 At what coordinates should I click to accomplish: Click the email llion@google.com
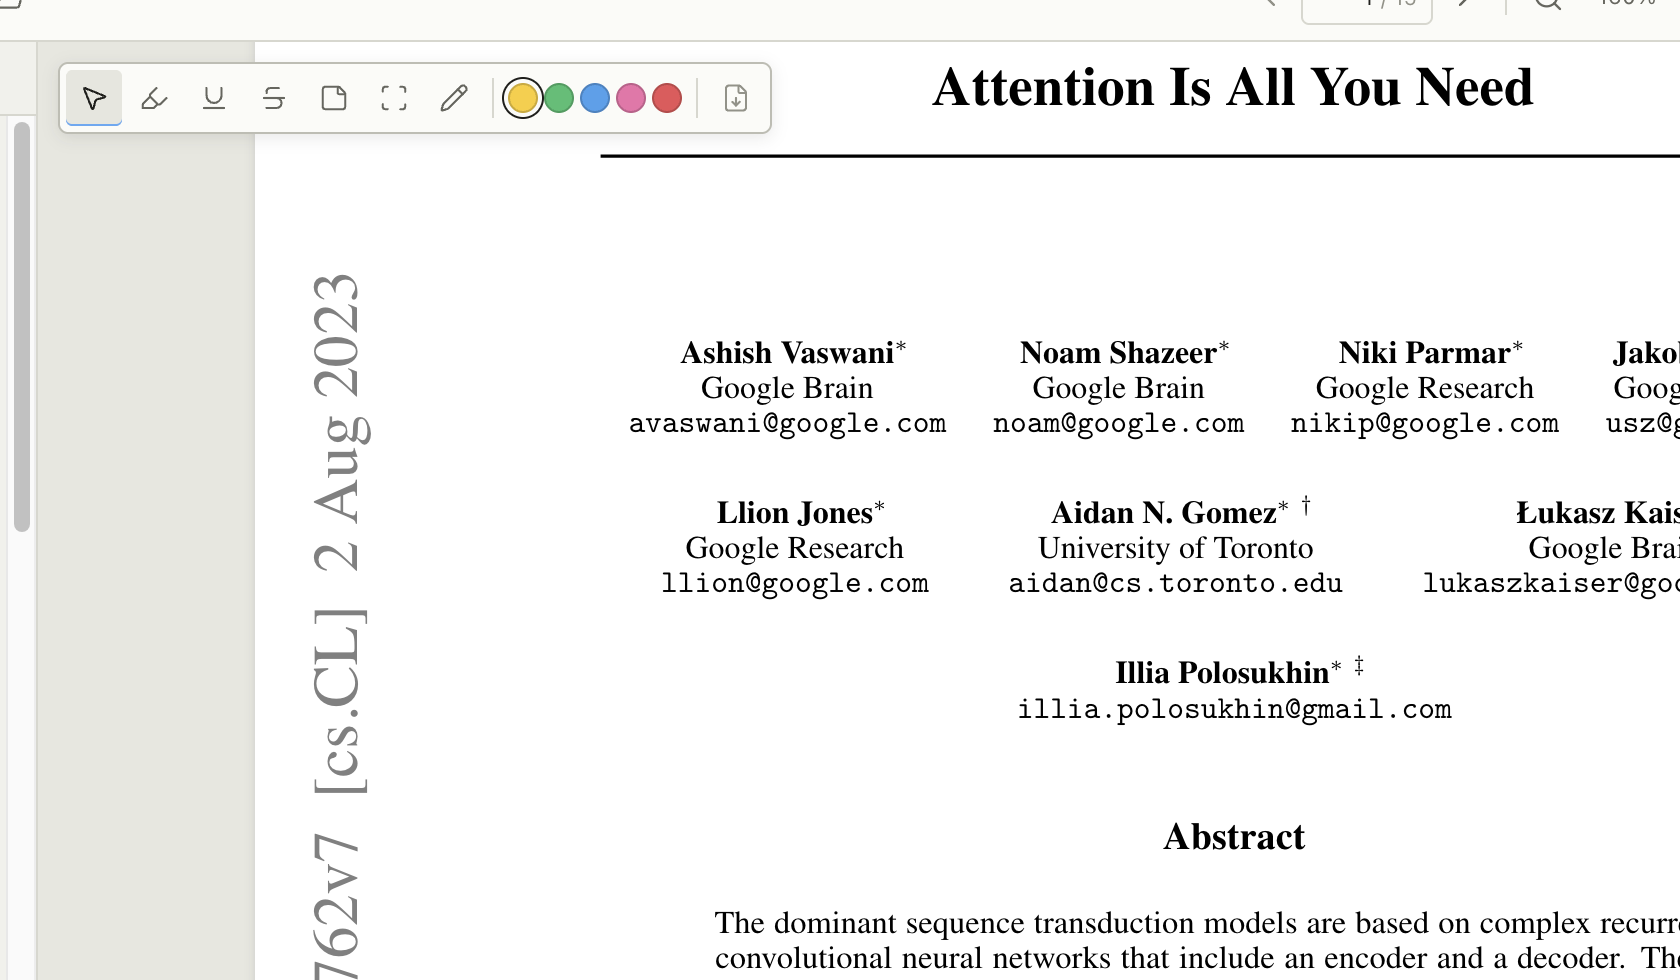(x=795, y=584)
